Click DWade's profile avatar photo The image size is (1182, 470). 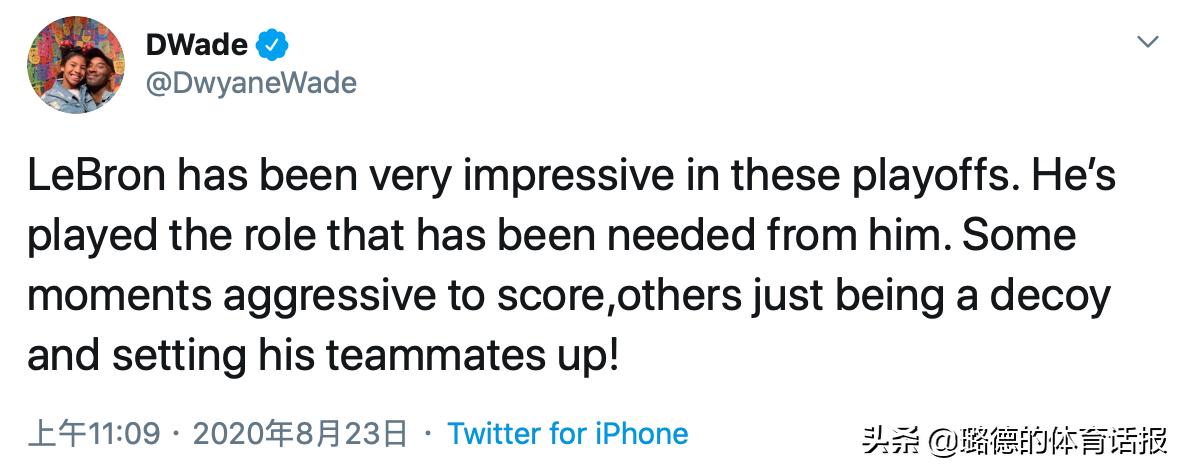click(76, 66)
